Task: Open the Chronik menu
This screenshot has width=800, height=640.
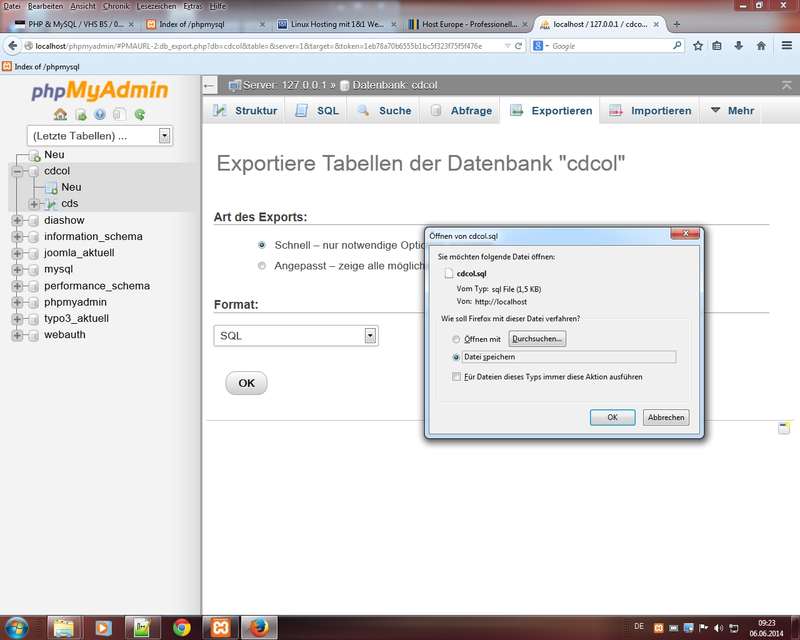Action: click(116, 6)
